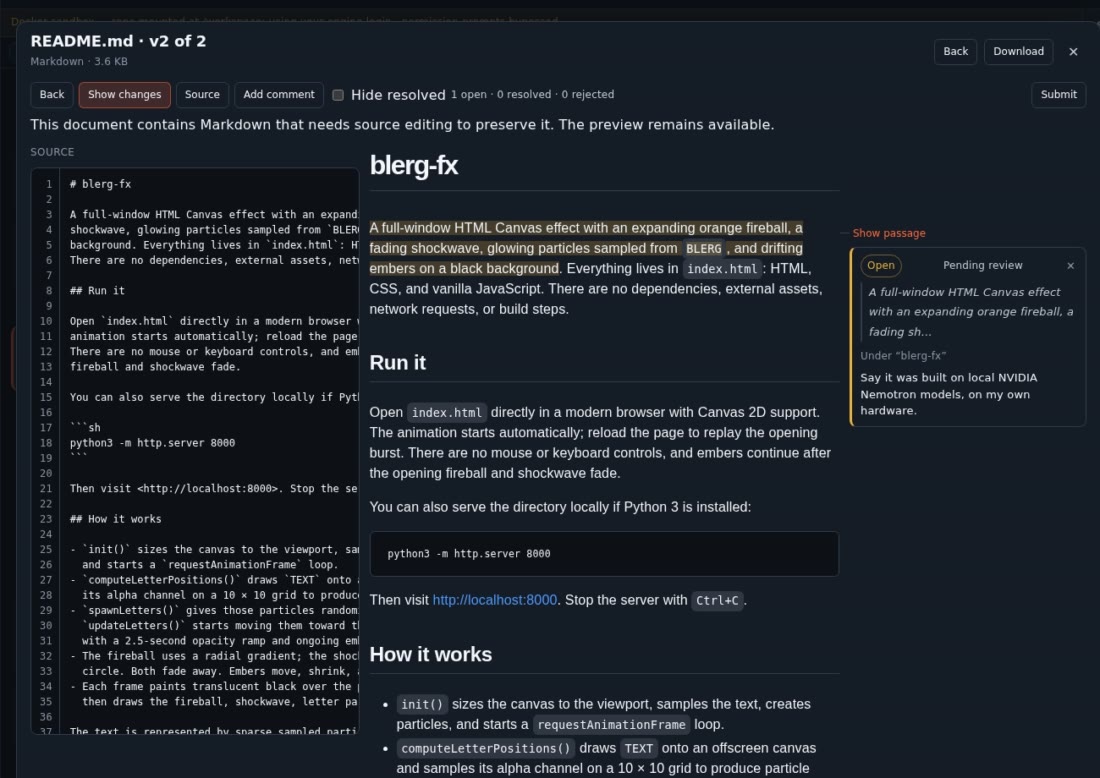Click the comment text about NVIDIA Nemotron models

[x=948, y=394]
